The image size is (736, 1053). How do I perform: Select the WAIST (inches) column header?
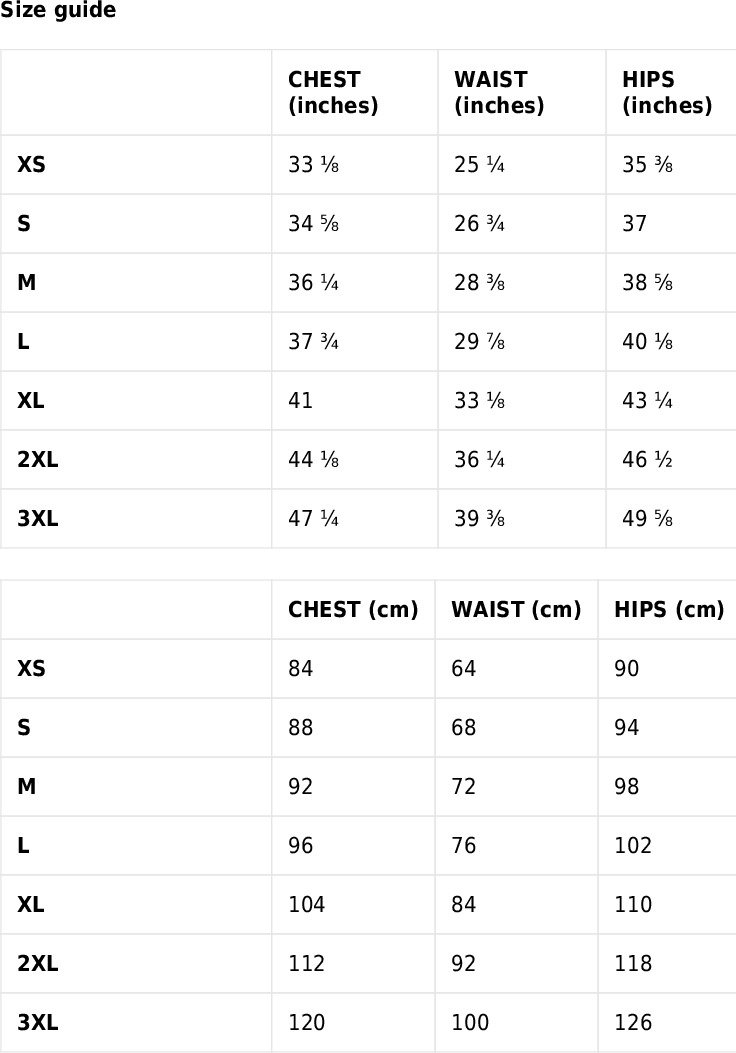point(499,92)
